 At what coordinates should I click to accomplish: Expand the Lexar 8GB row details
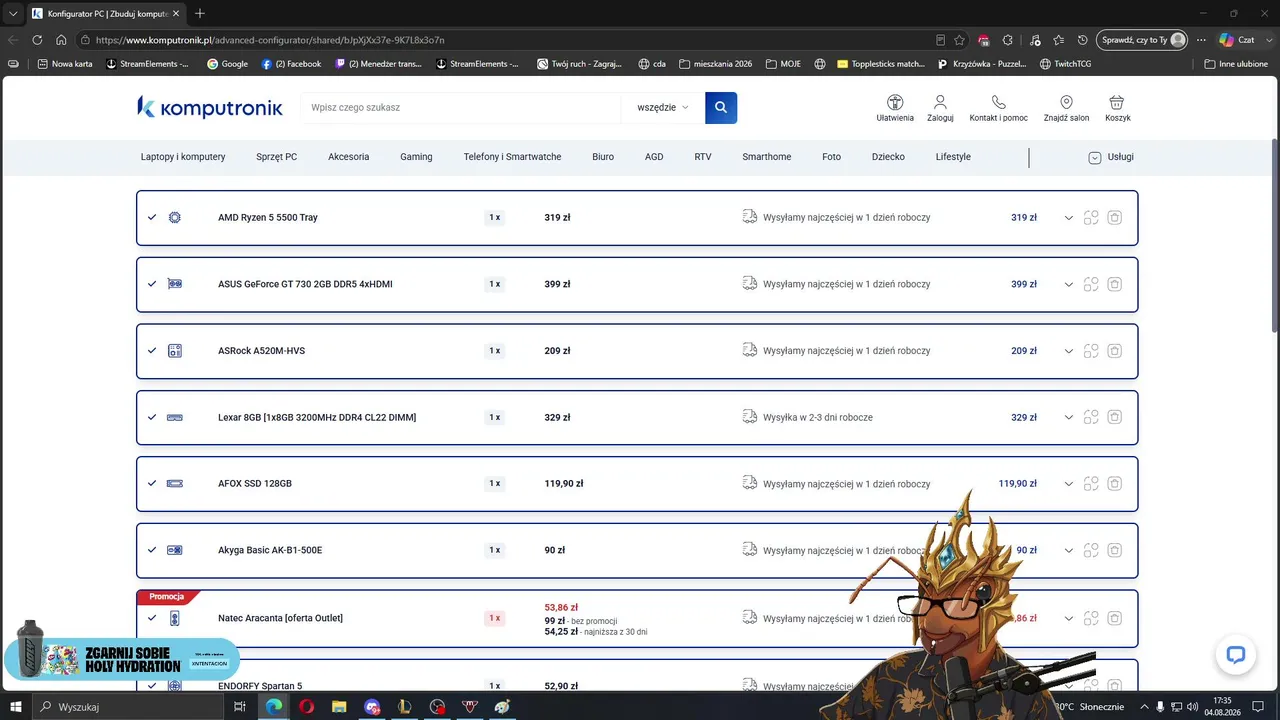(1069, 417)
